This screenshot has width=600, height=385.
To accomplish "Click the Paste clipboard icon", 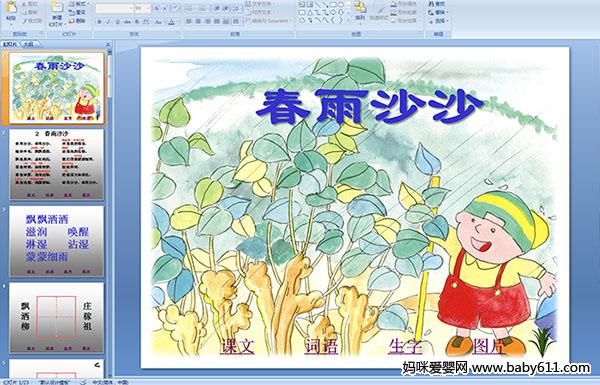I will tap(11, 11).
